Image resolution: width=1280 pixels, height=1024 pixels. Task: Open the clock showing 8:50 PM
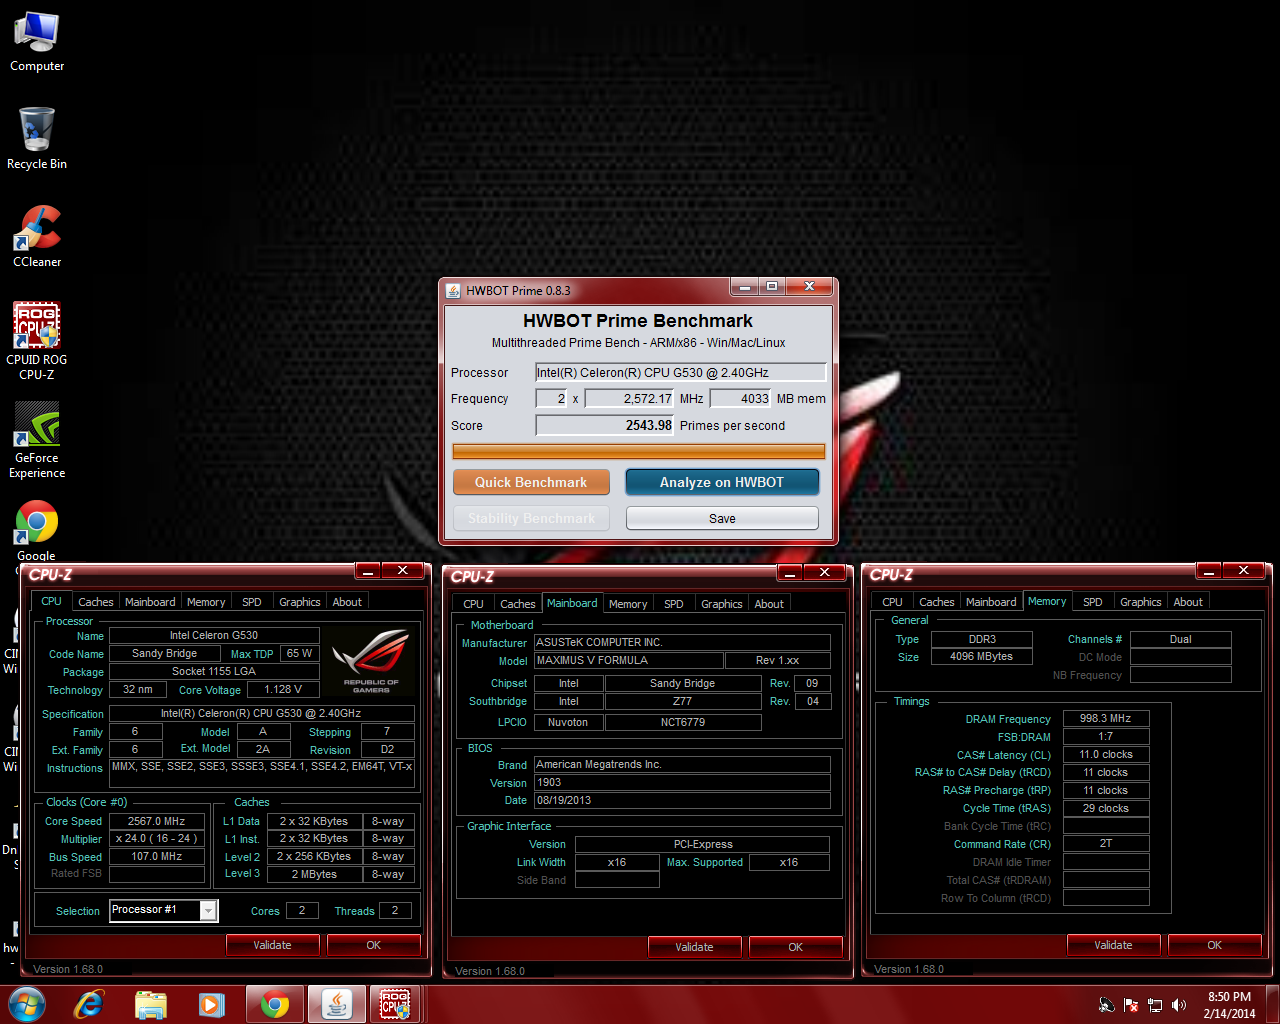tap(1229, 1005)
